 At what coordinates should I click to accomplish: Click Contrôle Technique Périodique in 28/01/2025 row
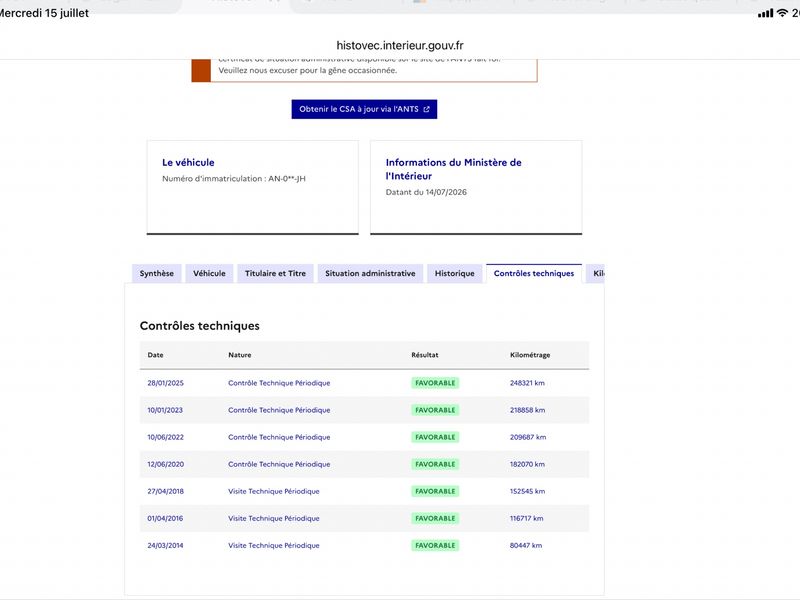[x=279, y=383]
